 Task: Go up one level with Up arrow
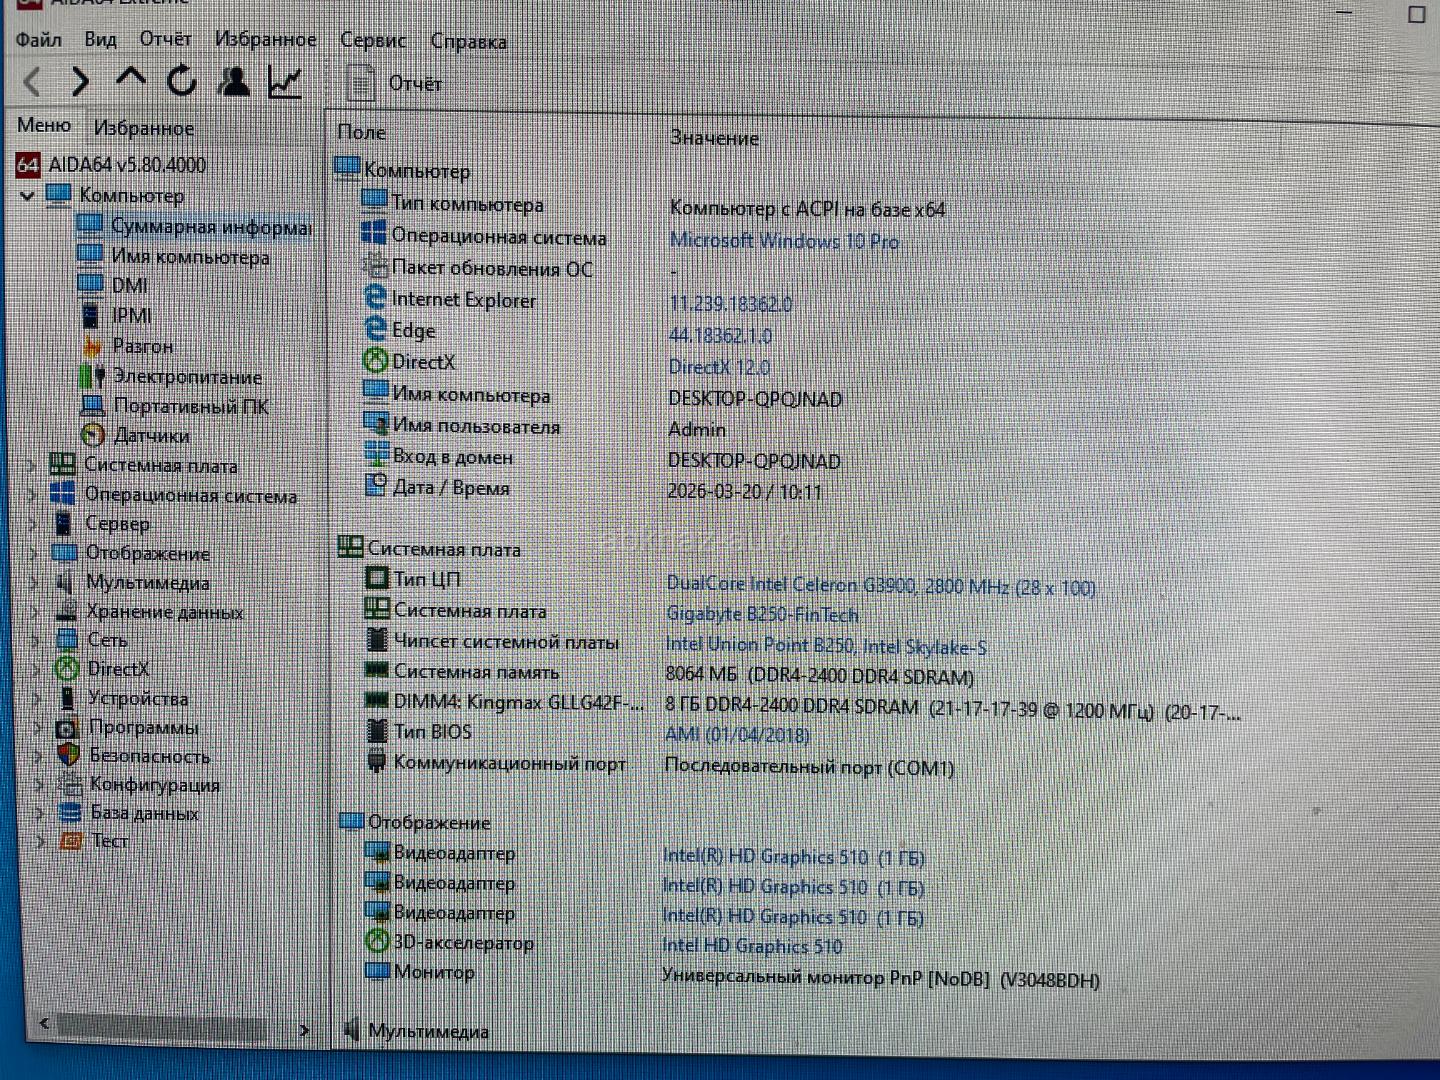(130, 79)
